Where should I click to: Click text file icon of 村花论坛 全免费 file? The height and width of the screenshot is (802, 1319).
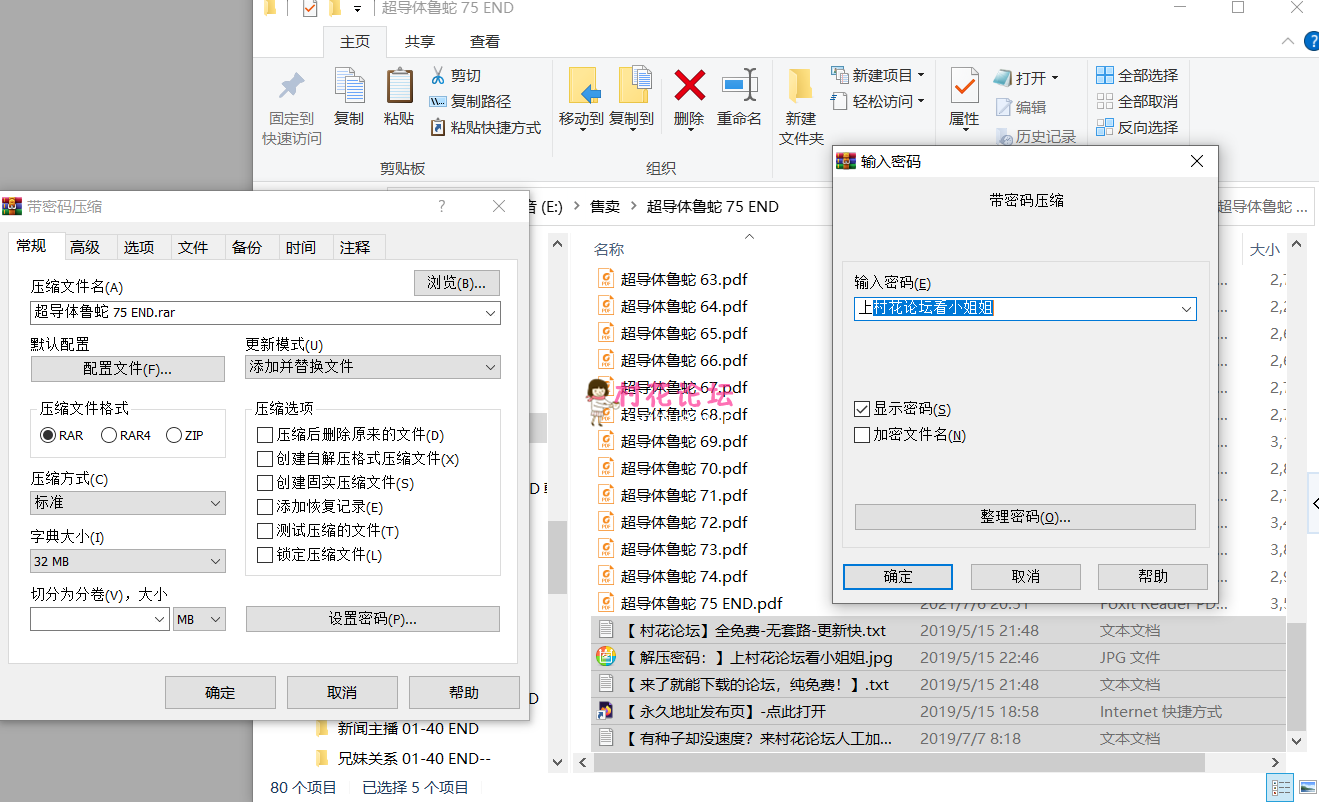604,630
